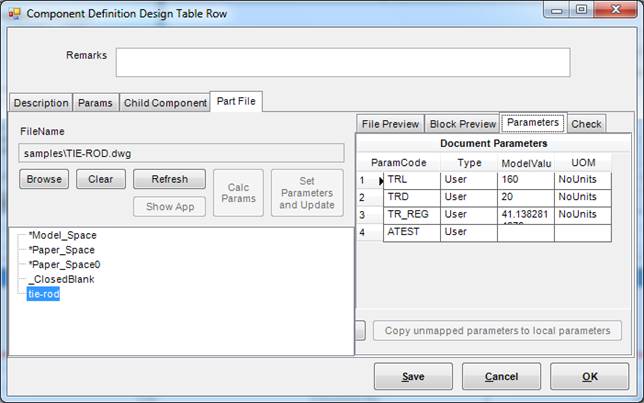Click the FileName path field
Viewport: 644px width, 403px height.
[181, 153]
